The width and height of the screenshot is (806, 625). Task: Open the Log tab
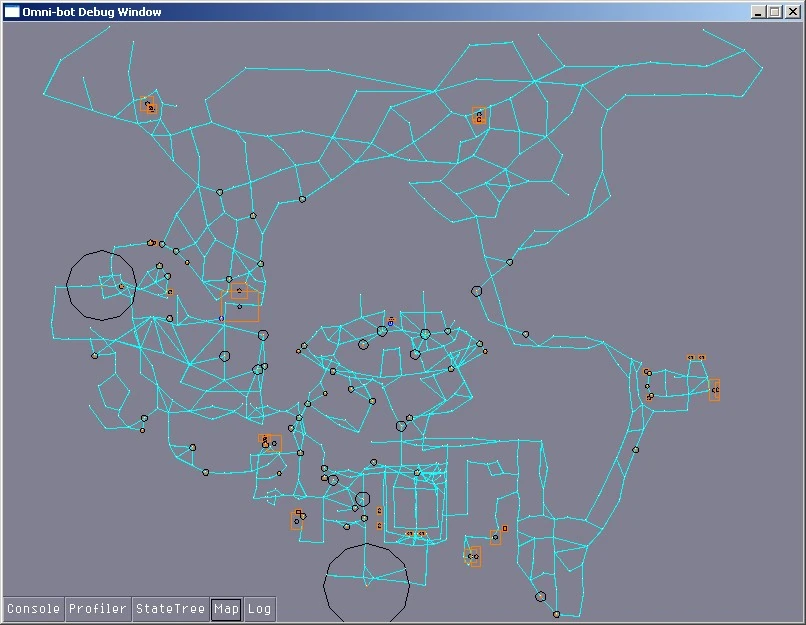click(260, 608)
